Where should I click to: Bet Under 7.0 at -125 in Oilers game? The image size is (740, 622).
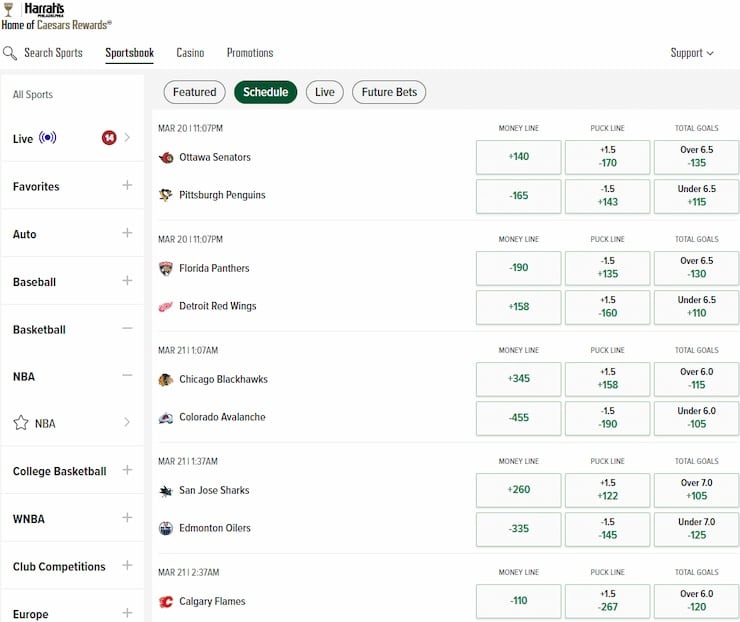[697, 529]
